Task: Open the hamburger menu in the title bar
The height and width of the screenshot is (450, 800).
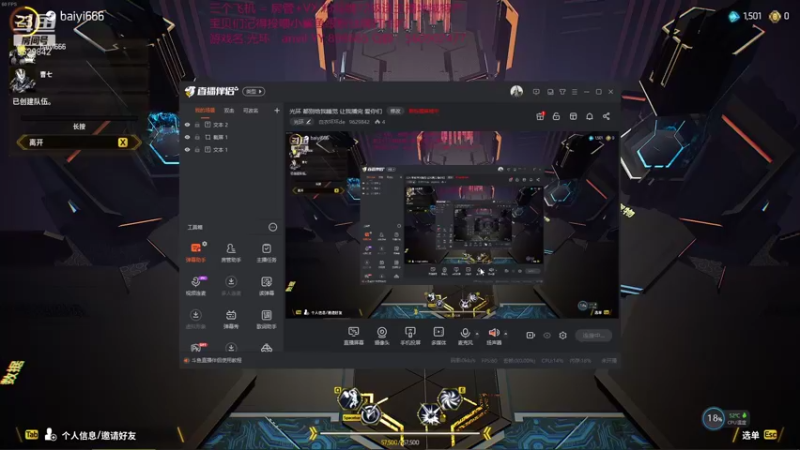Action: coord(574,92)
